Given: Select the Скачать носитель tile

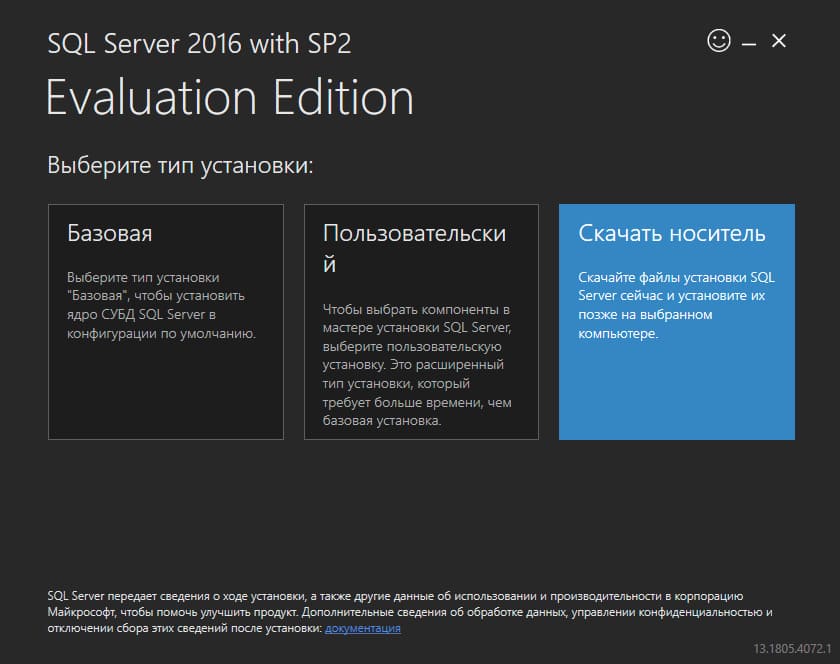Looking at the screenshot, I should click(x=677, y=322).
